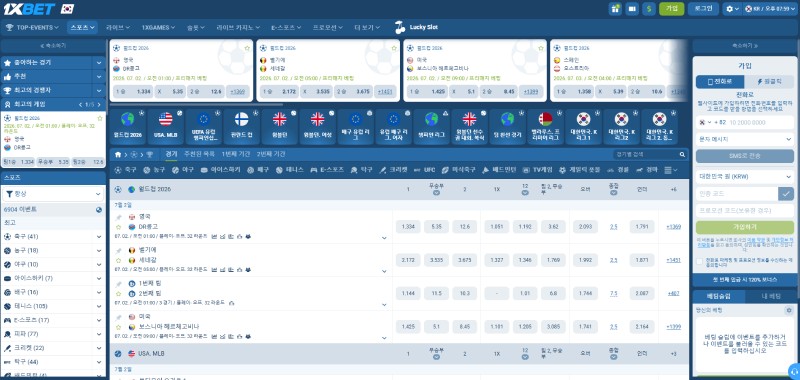The width and height of the screenshot is (800, 380).
Task: Click the SMS로 전송 button
Action: point(744,157)
